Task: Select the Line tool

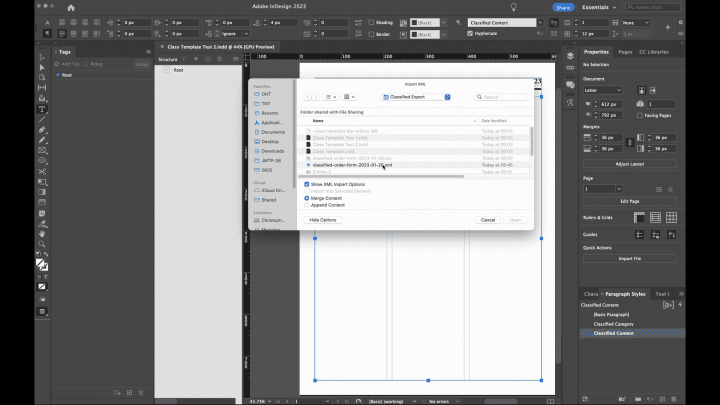Action: 42,119
